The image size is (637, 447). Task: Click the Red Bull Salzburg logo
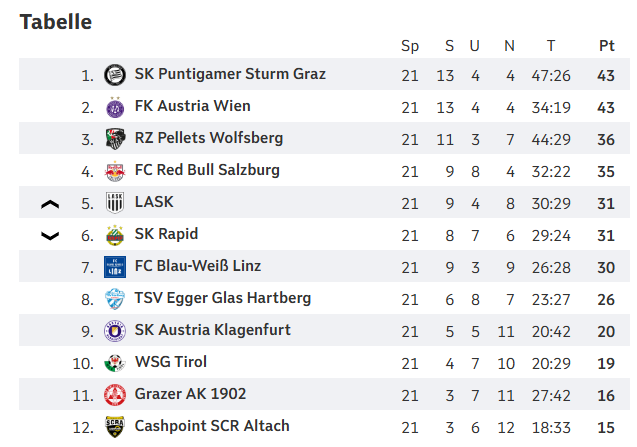pyautogui.click(x=115, y=171)
